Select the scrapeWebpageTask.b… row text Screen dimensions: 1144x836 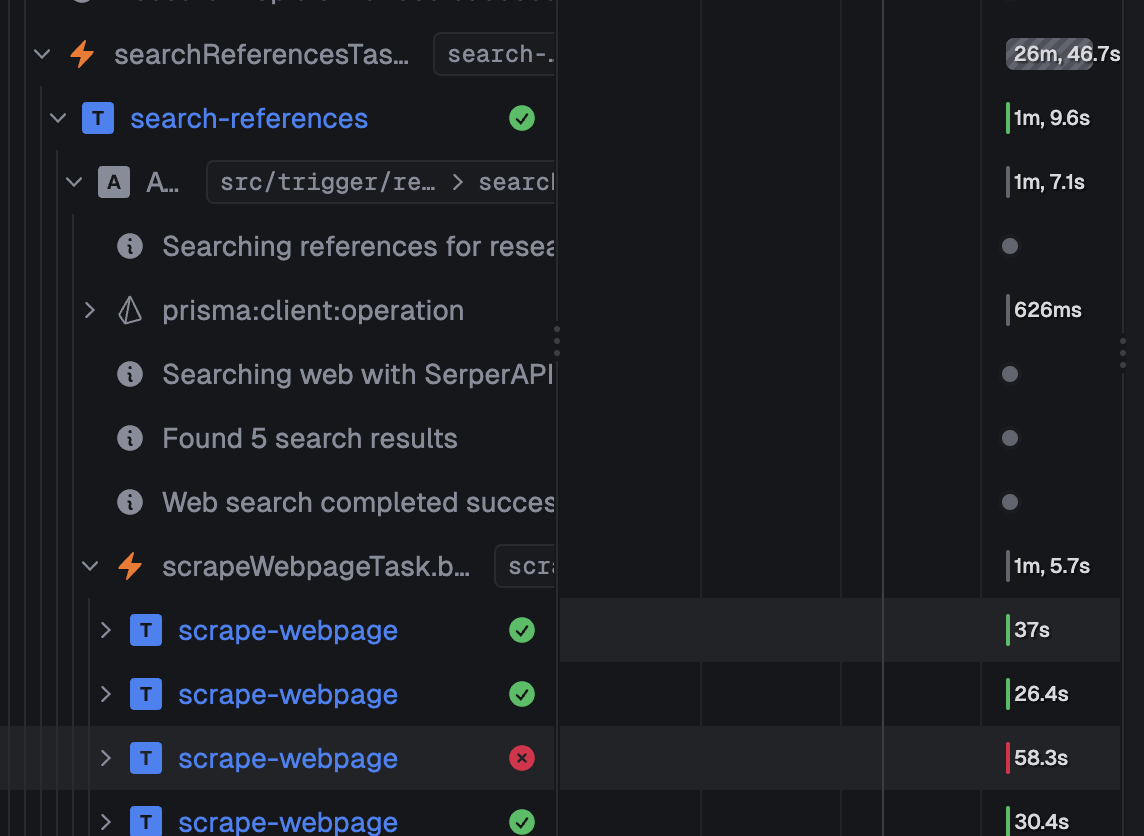pos(316,567)
